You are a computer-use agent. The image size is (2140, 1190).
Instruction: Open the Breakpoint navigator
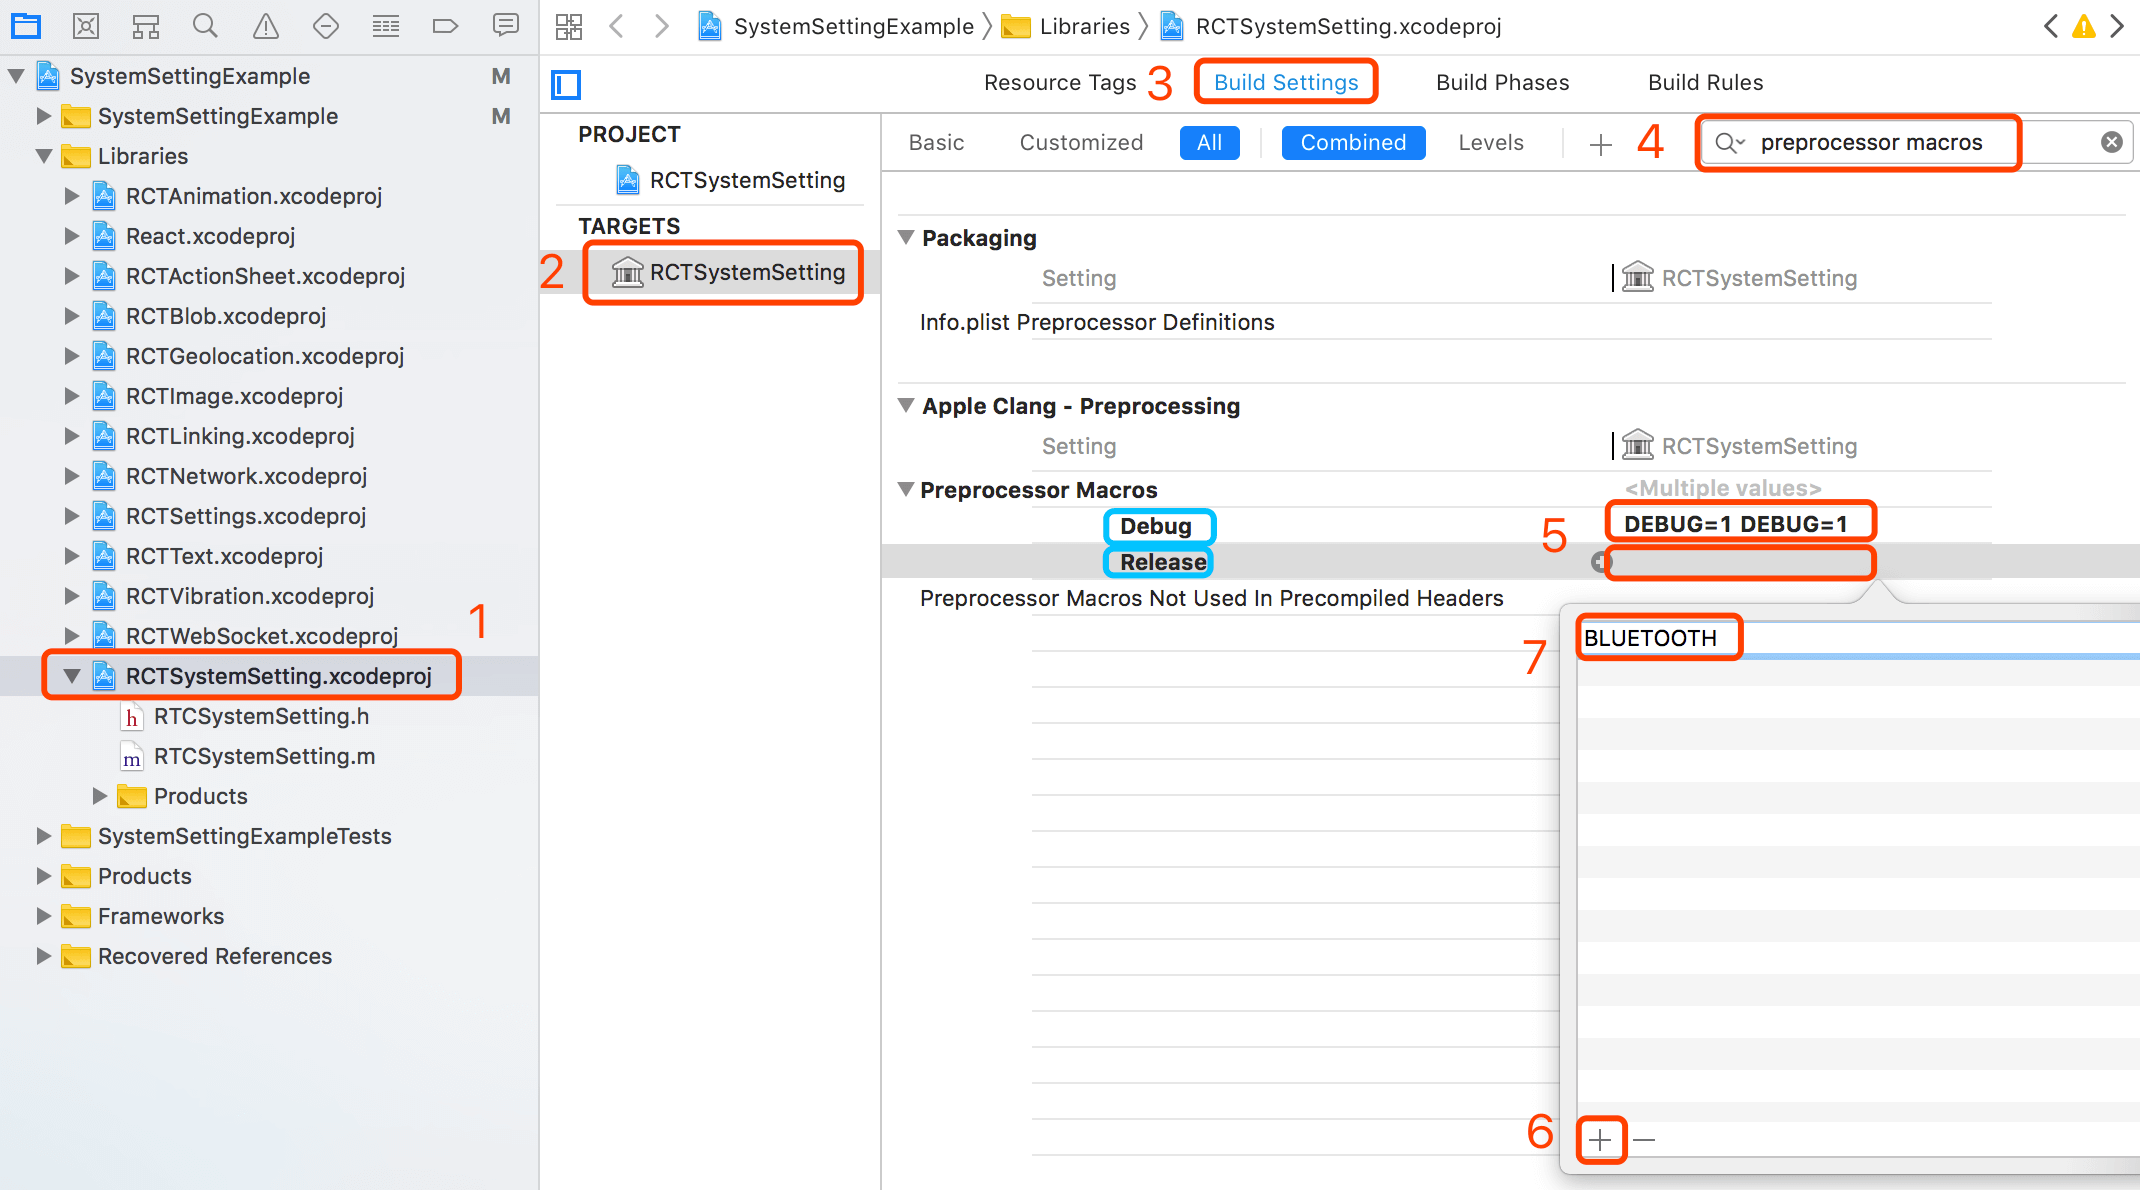(x=445, y=26)
